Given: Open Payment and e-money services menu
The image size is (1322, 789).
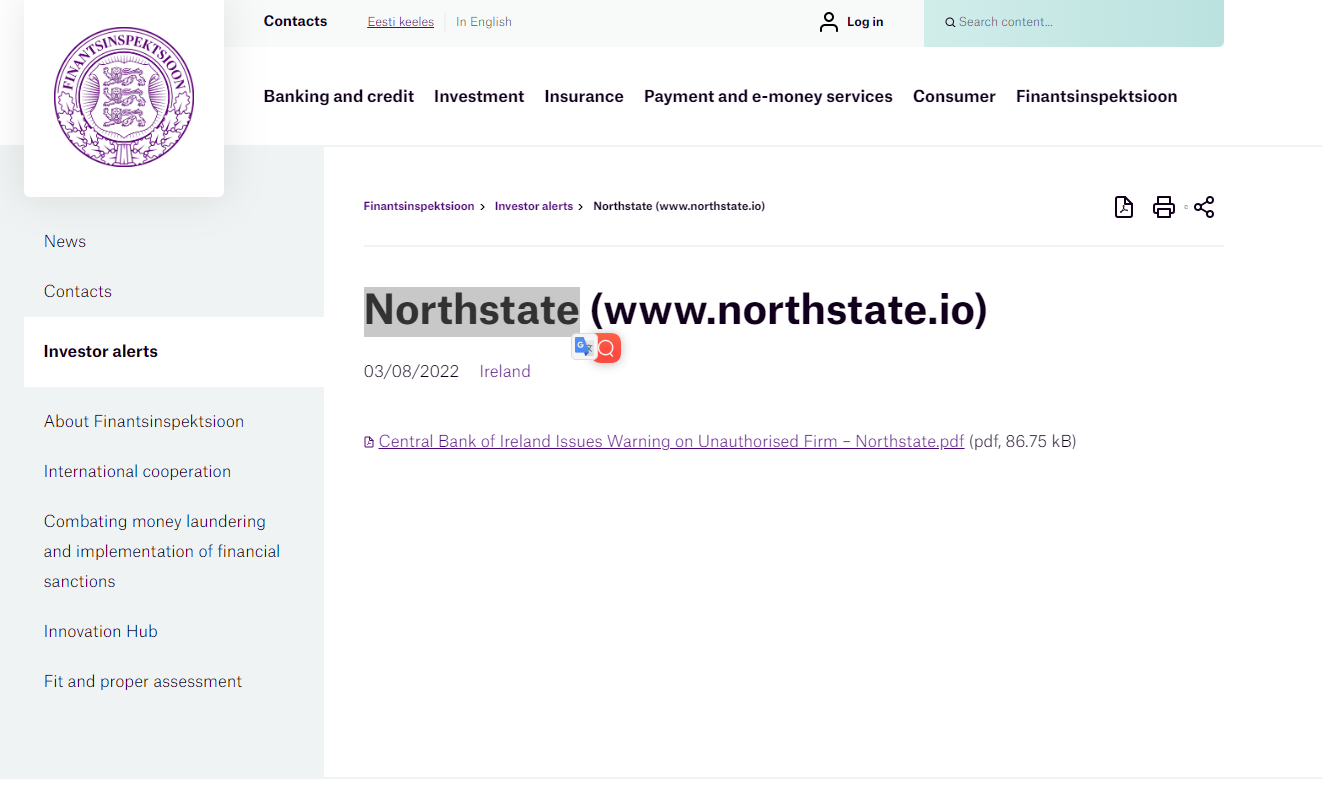Looking at the screenshot, I should pyautogui.click(x=768, y=96).
